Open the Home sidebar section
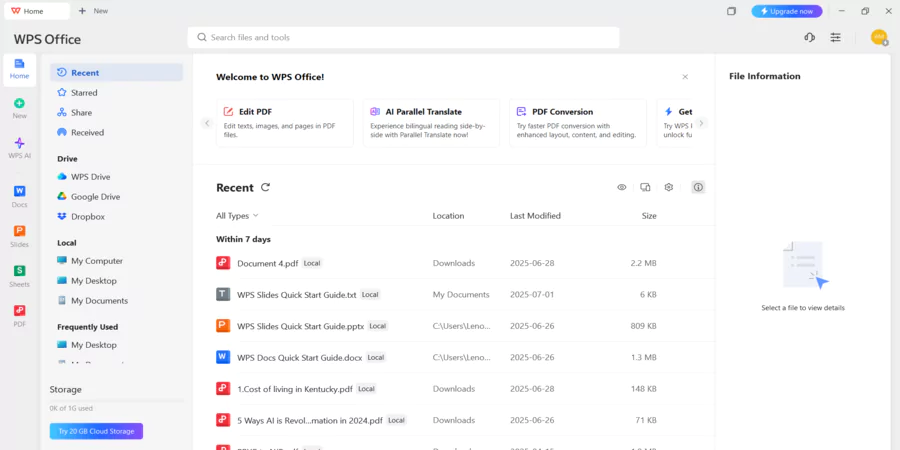The height and width of the screenshot is (450, 900). pos(20,69)
